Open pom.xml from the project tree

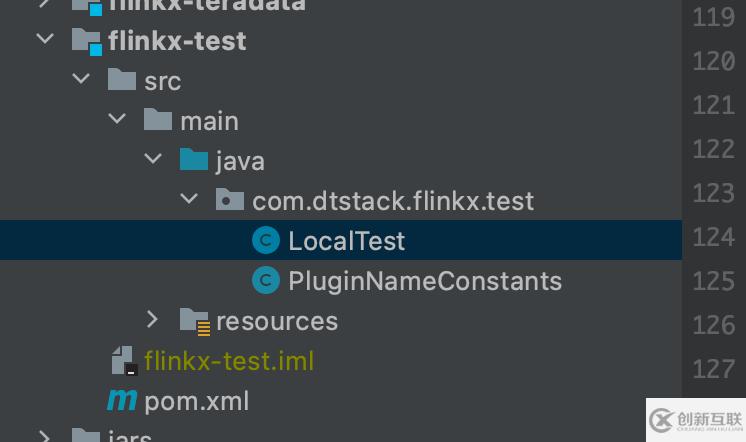pos(196,401)
